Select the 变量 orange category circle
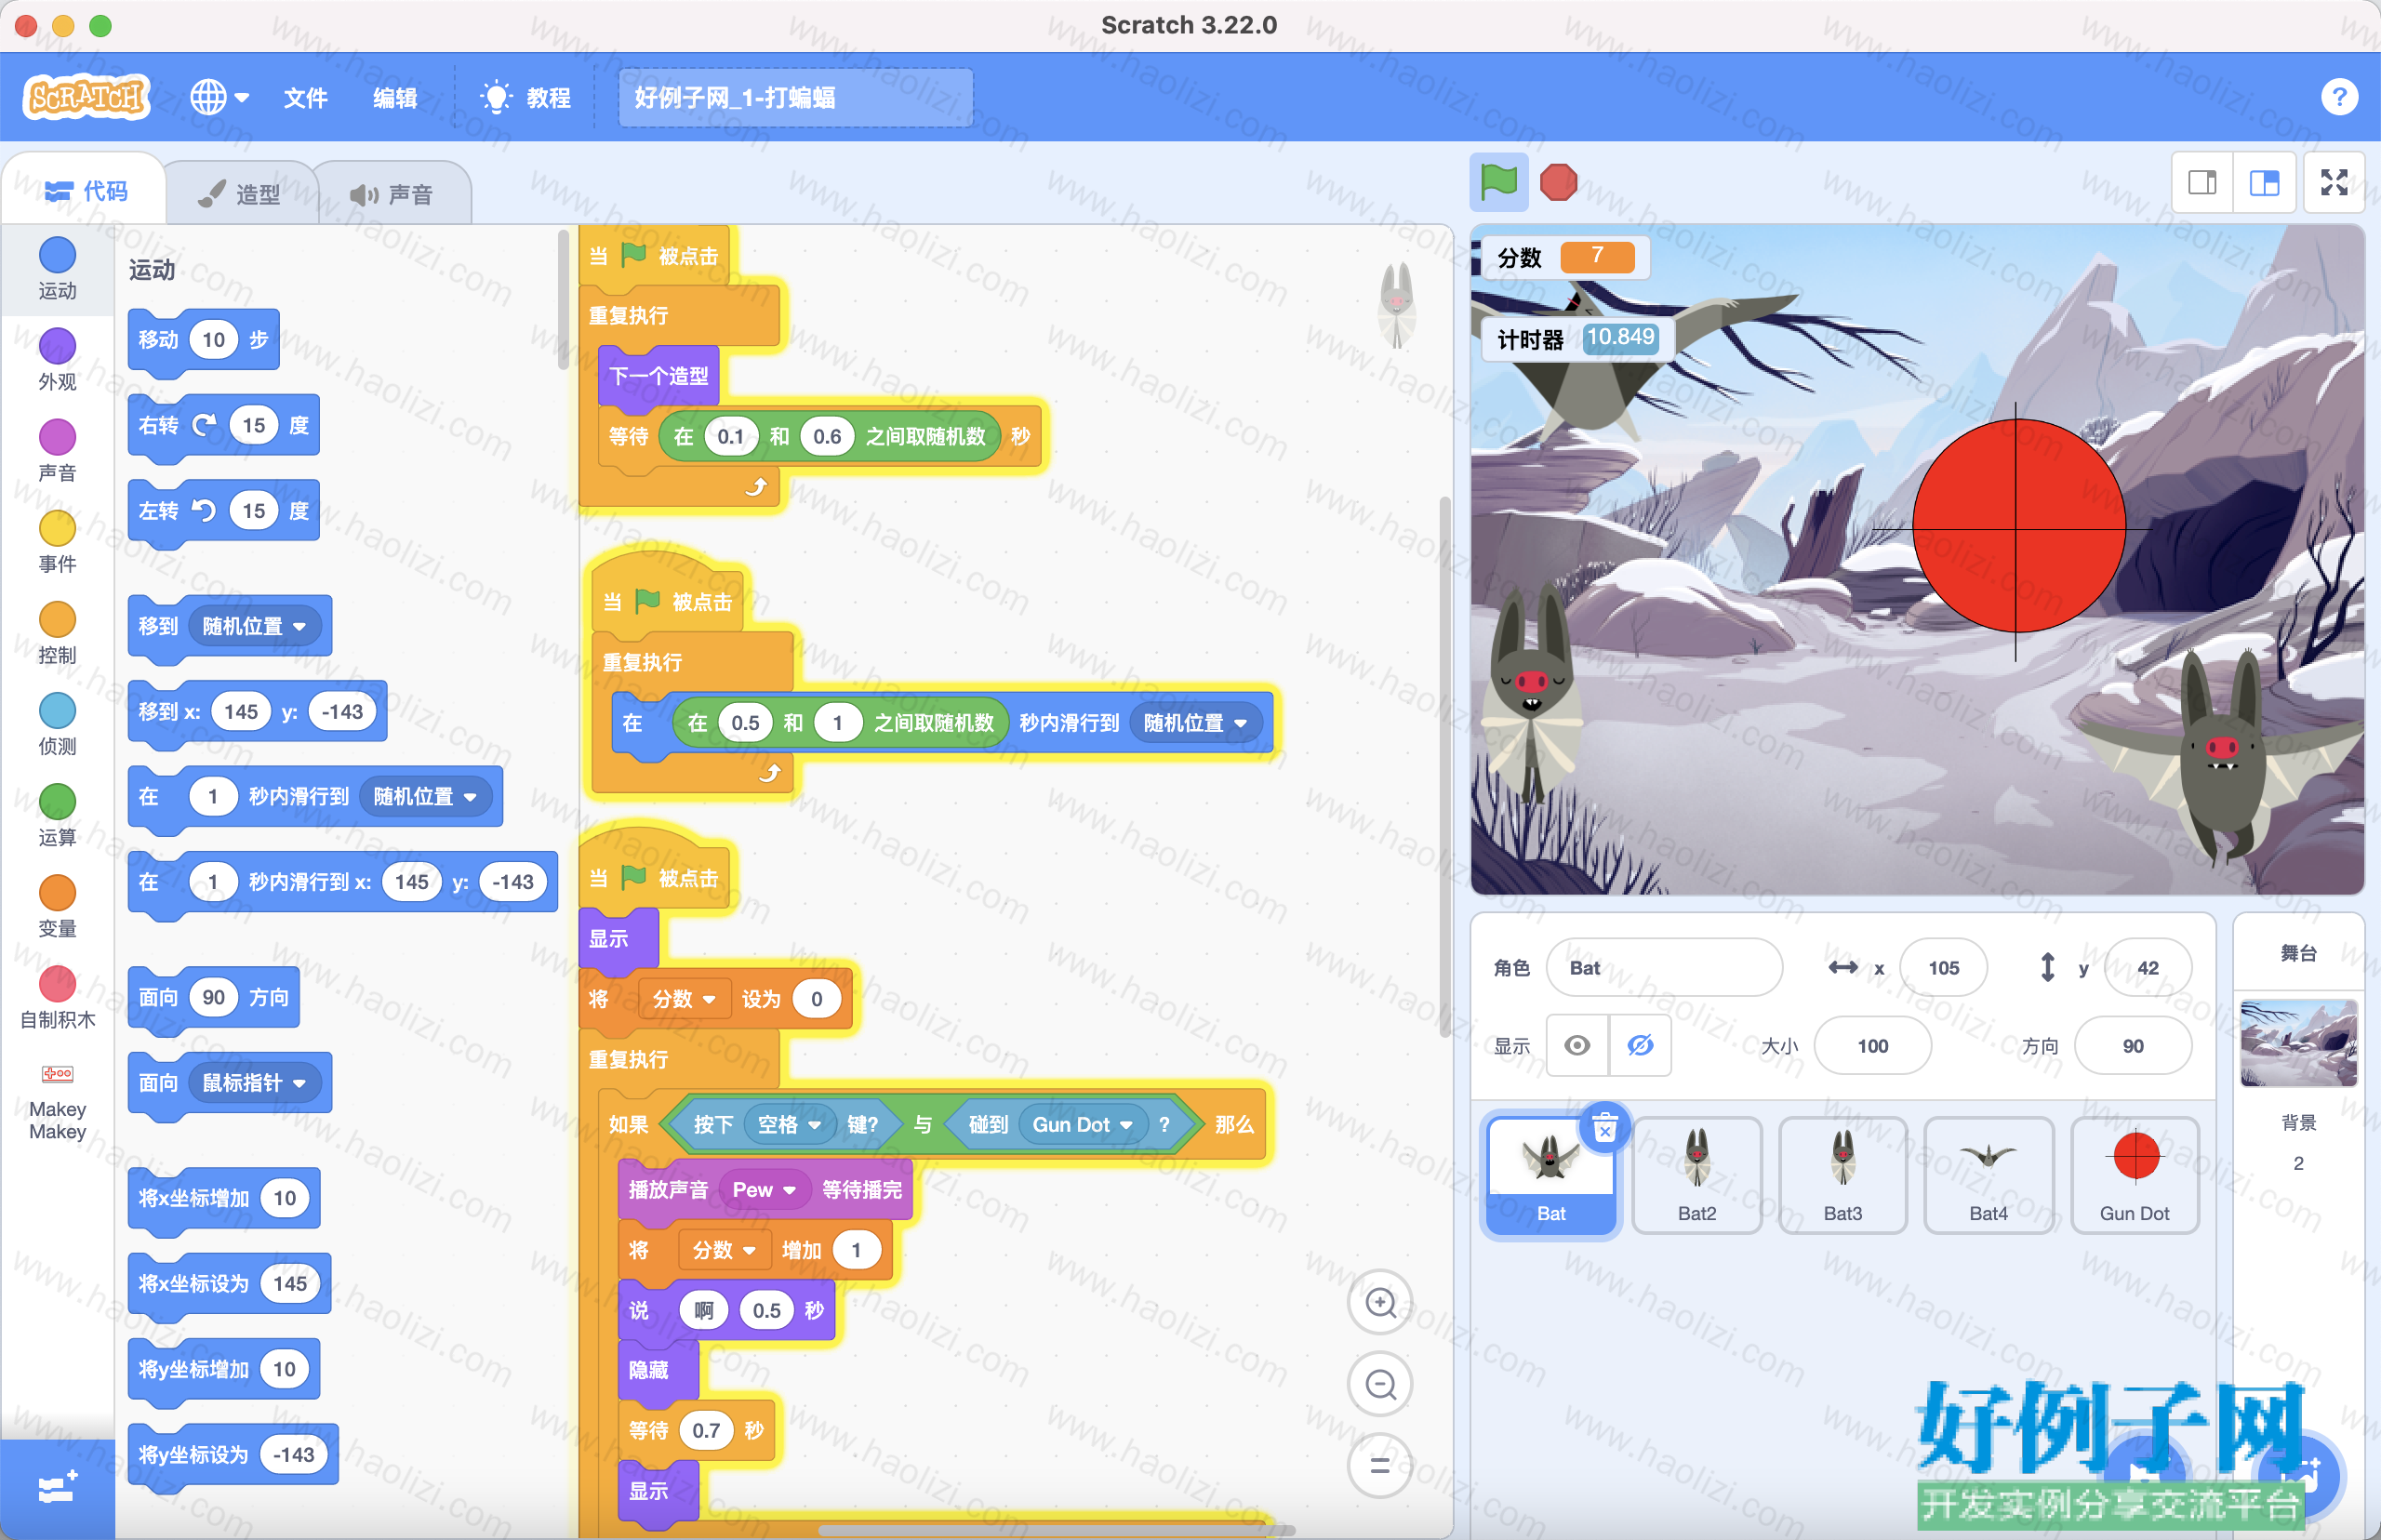Image resolution: width=2381 pixels, height=1540 pixels. coord(57,894)
